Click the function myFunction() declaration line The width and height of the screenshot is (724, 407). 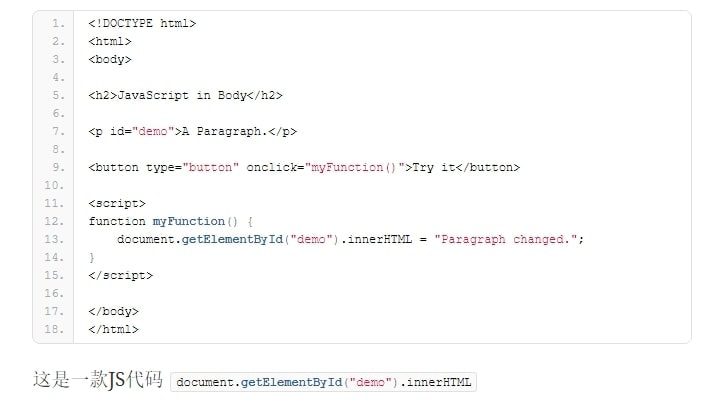171,221
